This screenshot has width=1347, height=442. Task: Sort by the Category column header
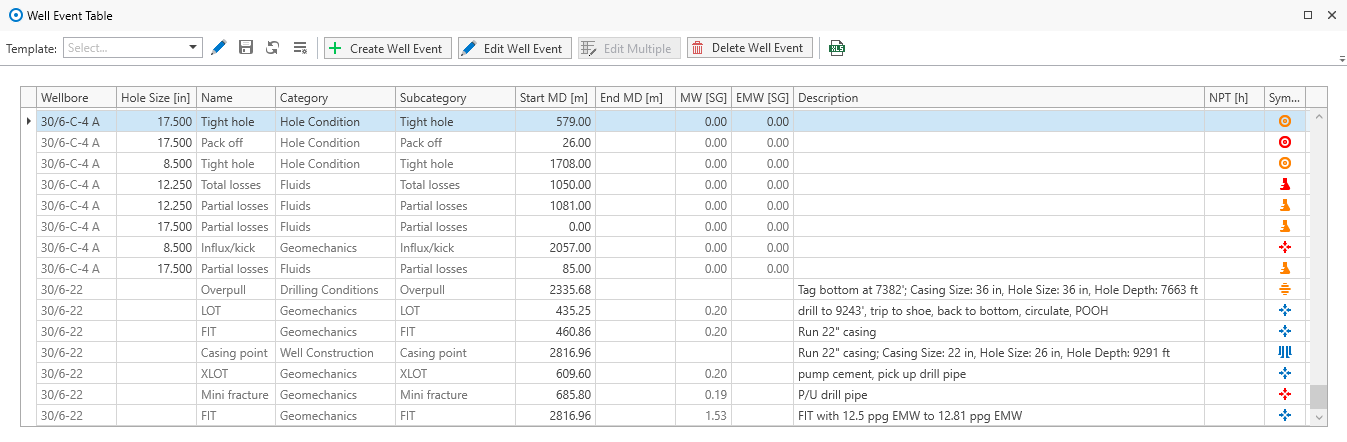coord(334,98)
